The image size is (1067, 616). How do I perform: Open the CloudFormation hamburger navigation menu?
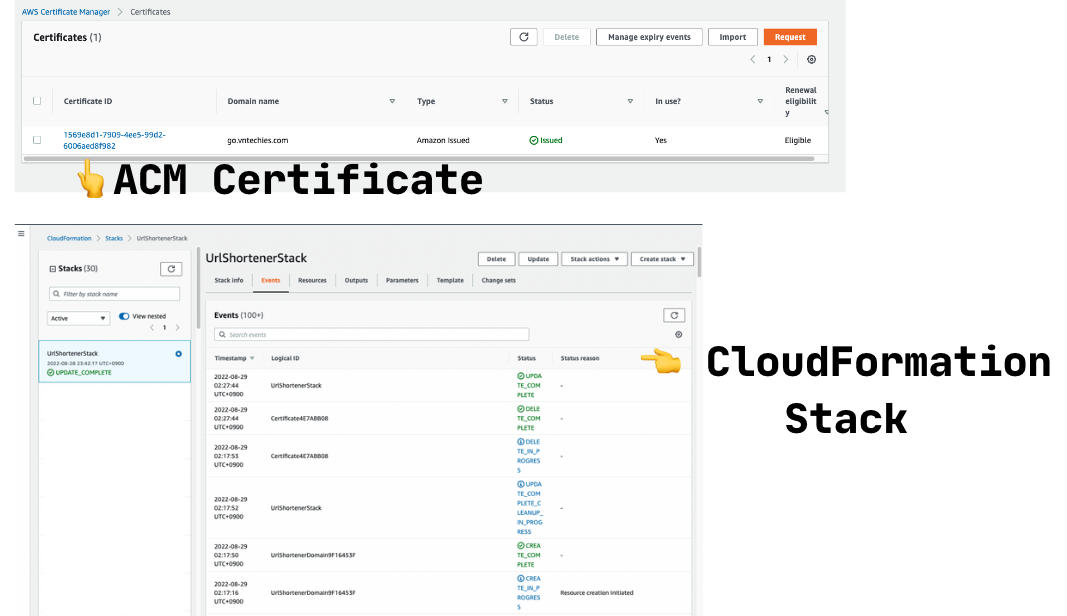[21, 233]
